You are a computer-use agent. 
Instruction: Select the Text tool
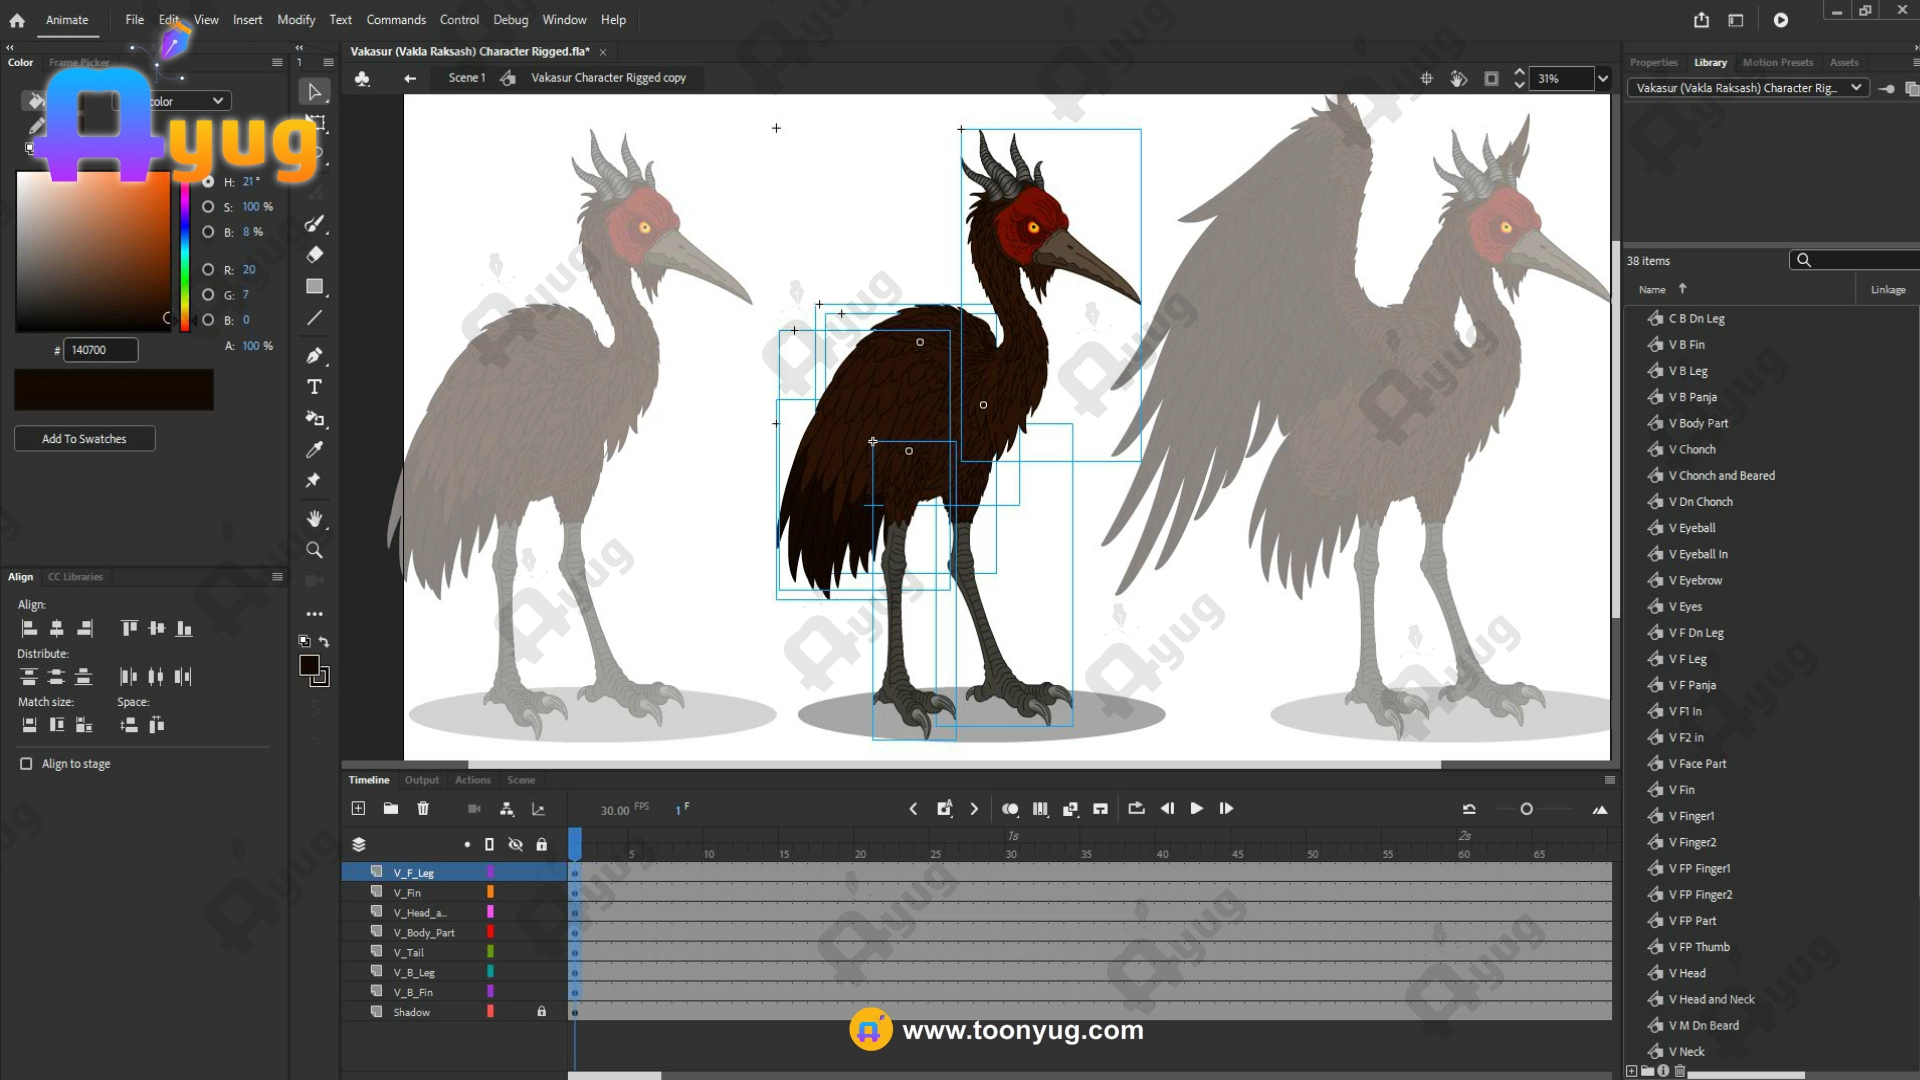314,387
